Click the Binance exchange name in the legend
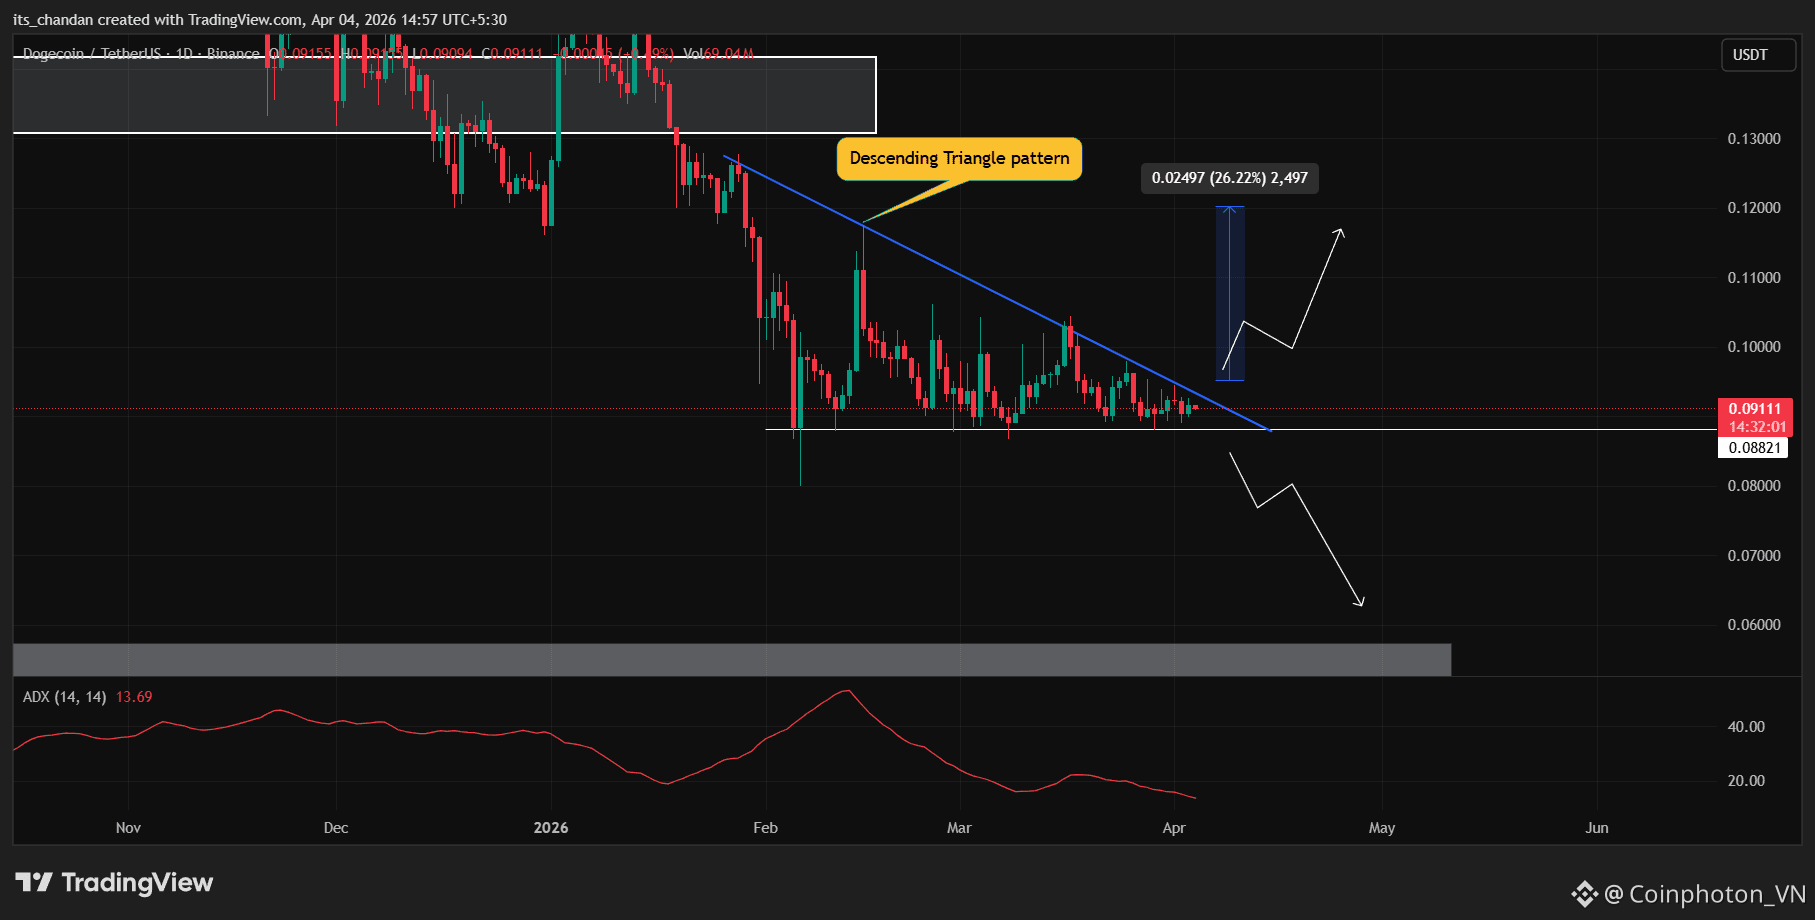 point(234,54)
